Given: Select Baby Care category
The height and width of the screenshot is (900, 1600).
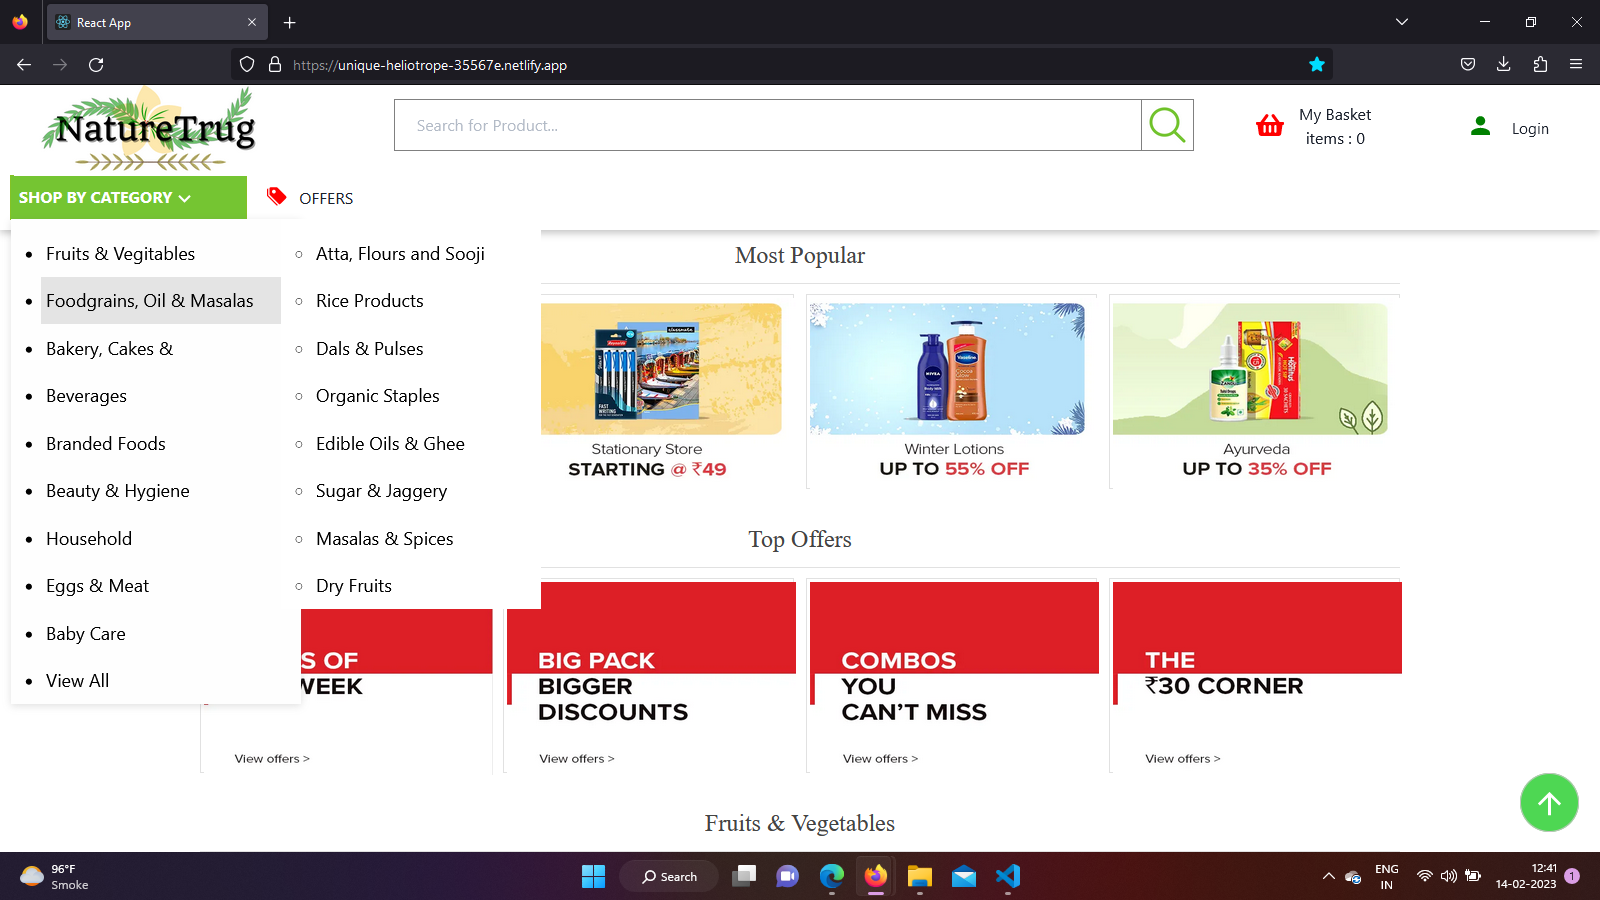Looking at the screenshot, I should [x=86, y=634].
